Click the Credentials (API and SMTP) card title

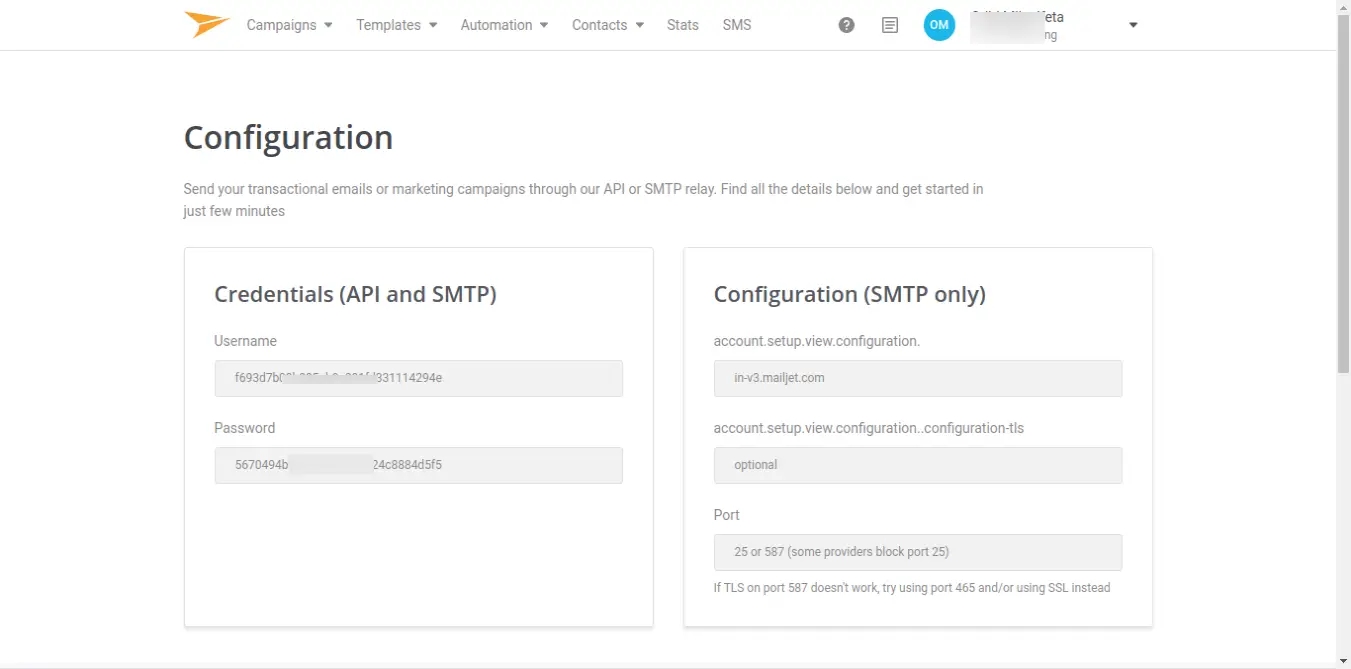pos(355,294)
